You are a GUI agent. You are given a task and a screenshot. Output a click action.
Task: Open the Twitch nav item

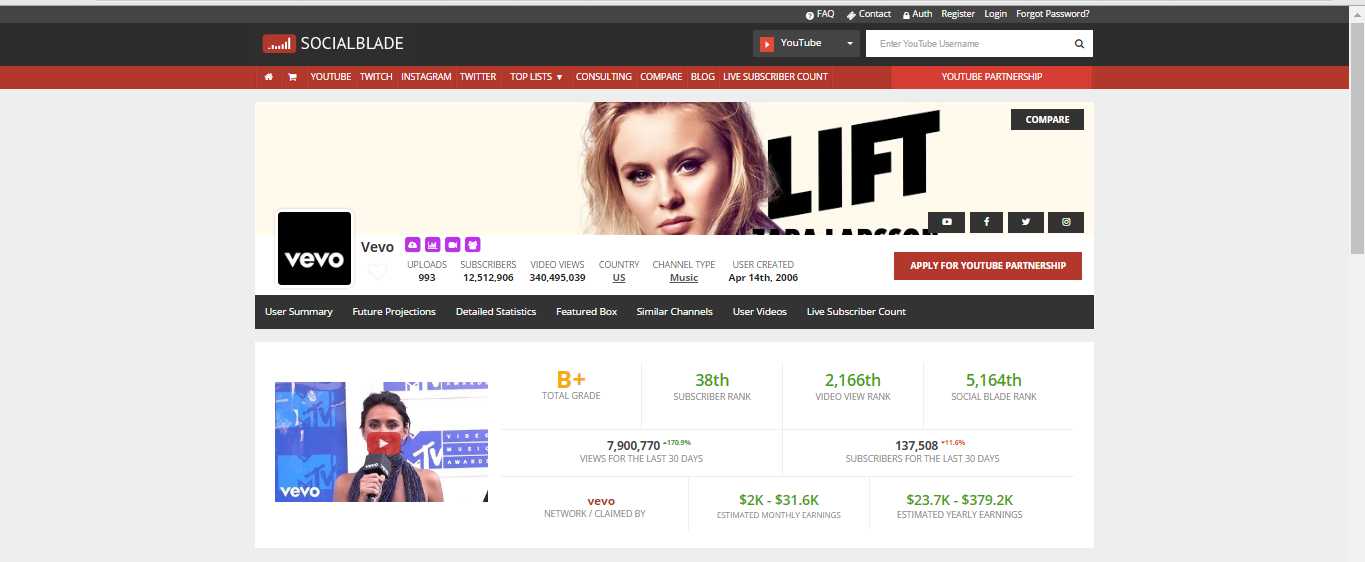(x=376, y=77)
